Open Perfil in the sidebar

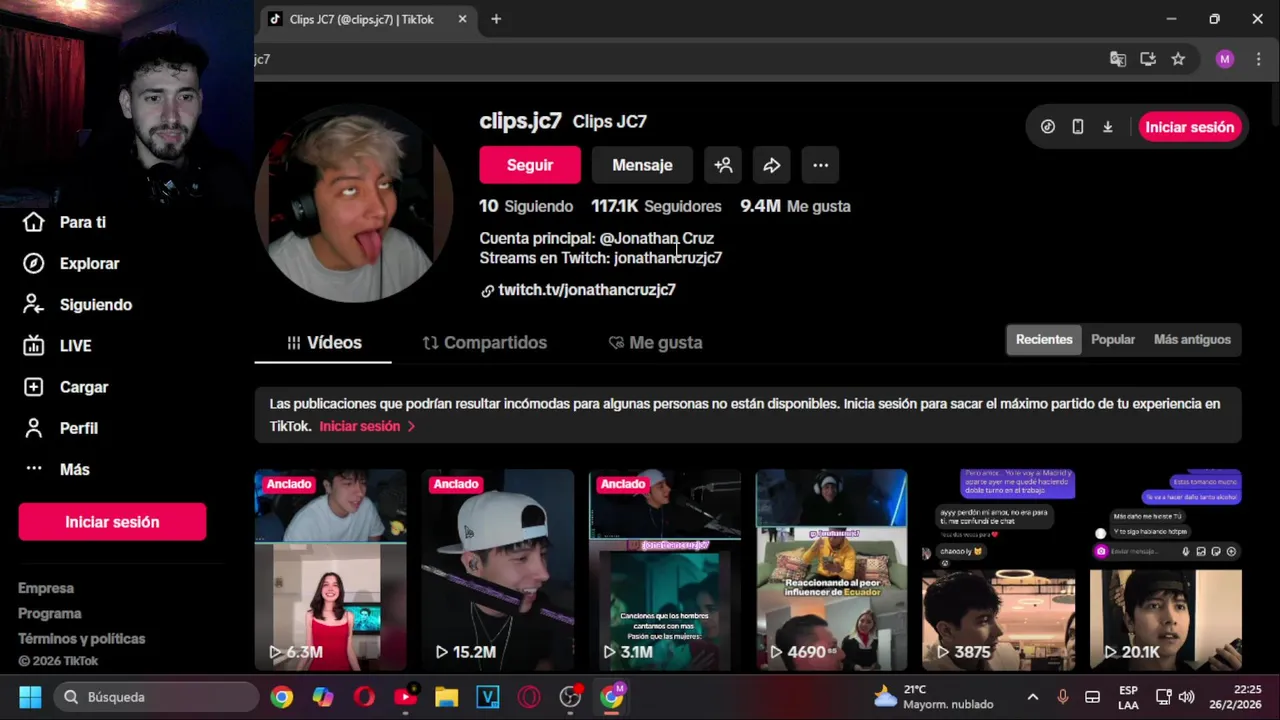tap(62, 428)
